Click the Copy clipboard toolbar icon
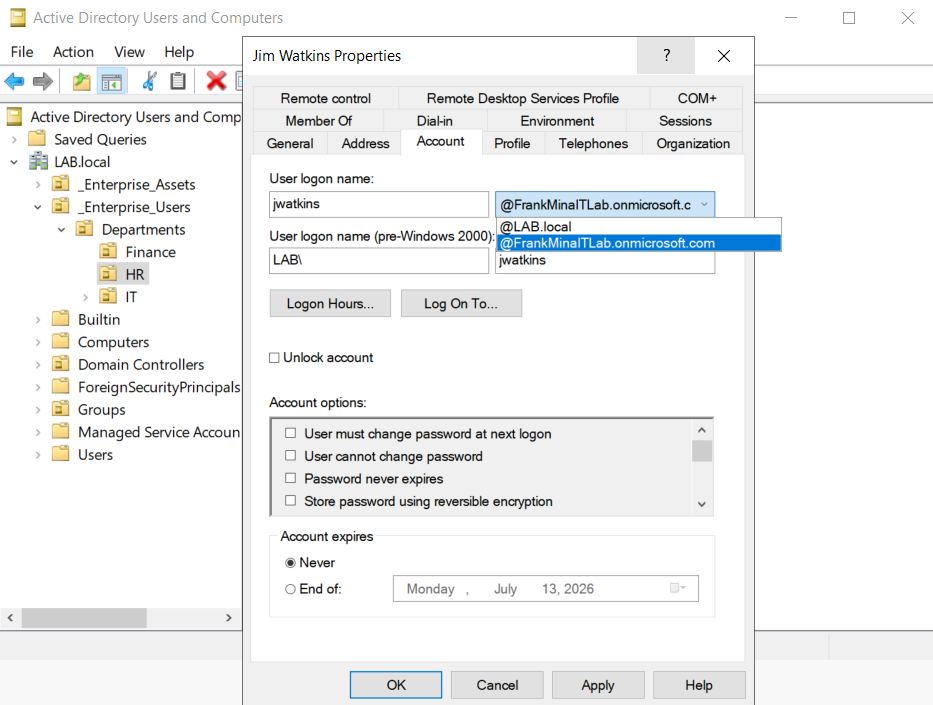The width and height of the screenshot is (933, 705). [x=178, y=81]
